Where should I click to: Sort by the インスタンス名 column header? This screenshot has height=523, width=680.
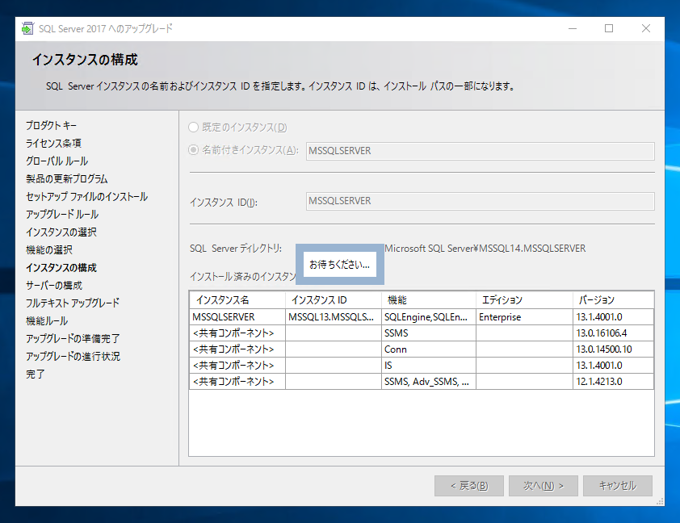click(x=237, y=300)
